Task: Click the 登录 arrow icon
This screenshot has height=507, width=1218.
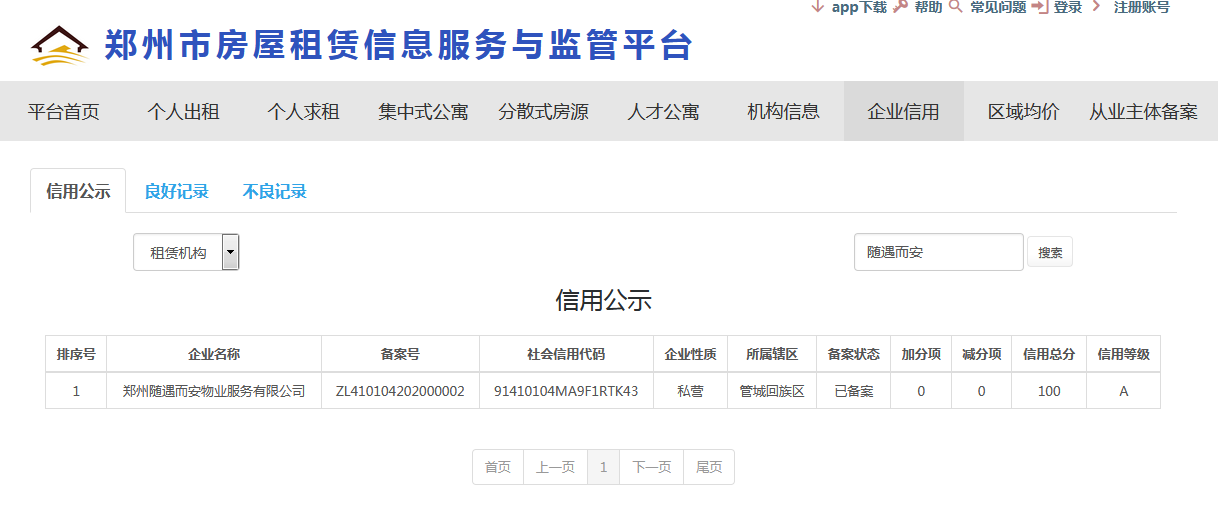Action: 1039,6
